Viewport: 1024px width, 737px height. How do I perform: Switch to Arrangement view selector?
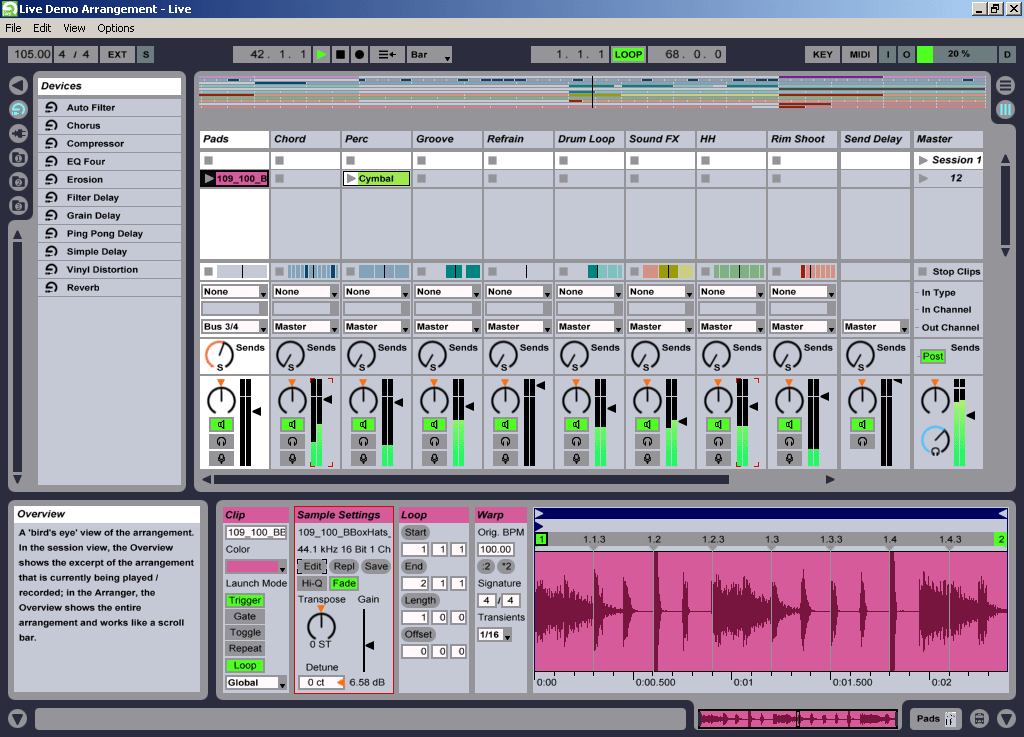tap(1006, 86)
